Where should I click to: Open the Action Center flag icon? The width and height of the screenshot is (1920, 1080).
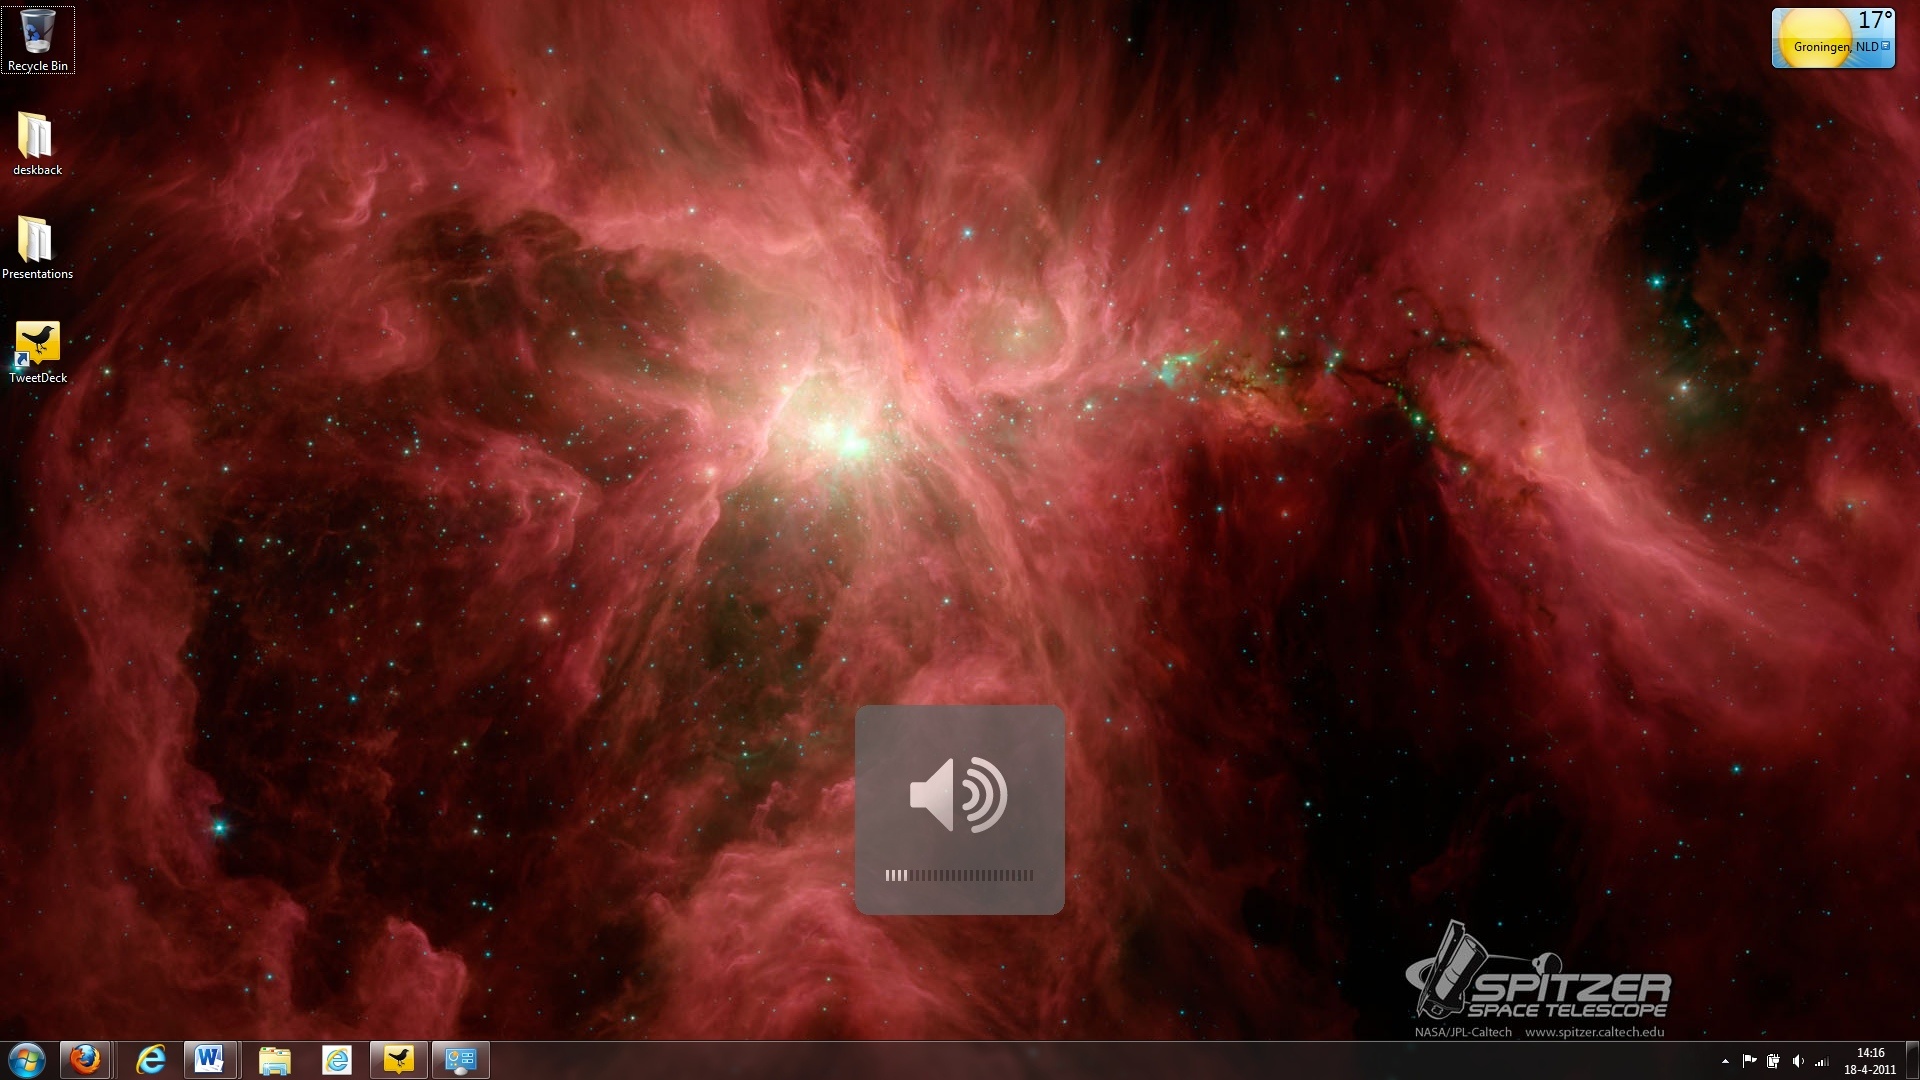[x=1749, y=1061]
